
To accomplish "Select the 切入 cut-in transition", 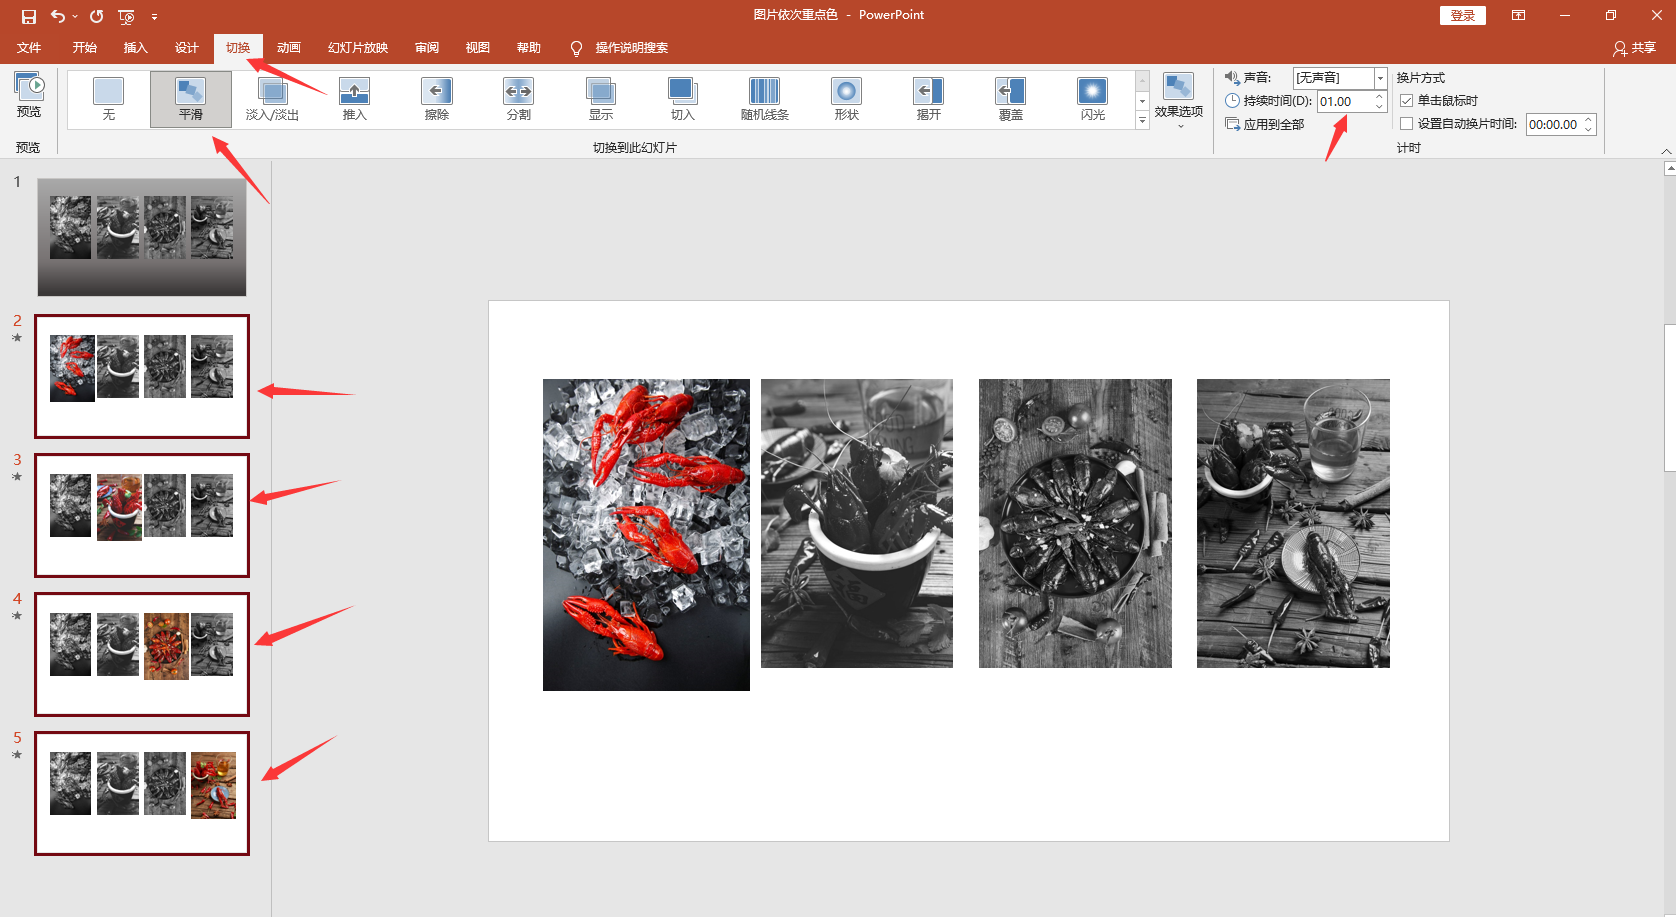I will click(683, 99).
